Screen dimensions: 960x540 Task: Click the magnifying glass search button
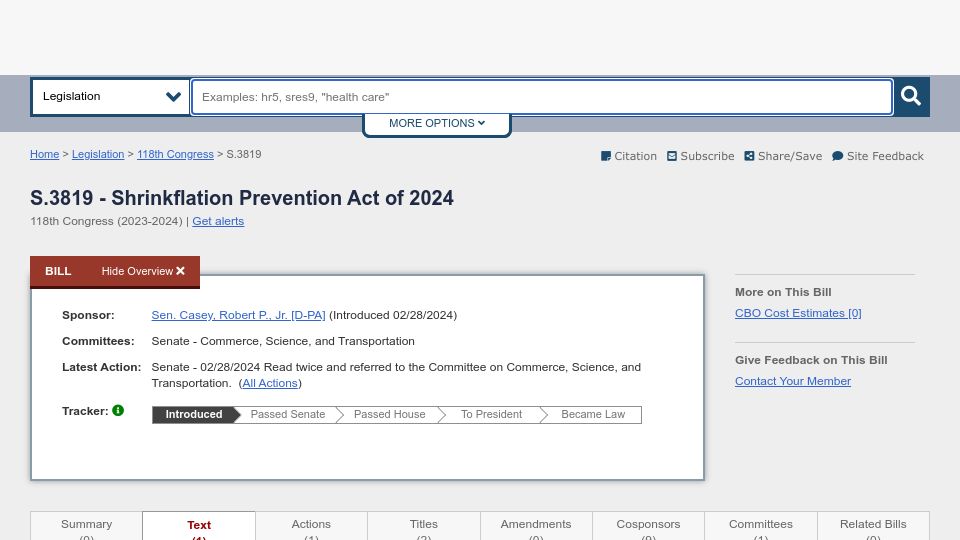coord(911,97)
